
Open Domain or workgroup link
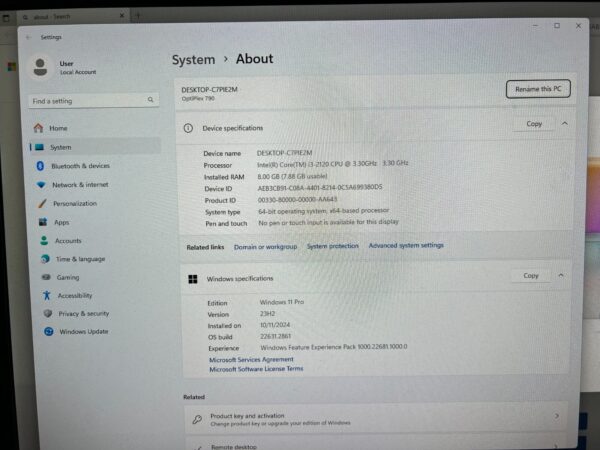265,247
